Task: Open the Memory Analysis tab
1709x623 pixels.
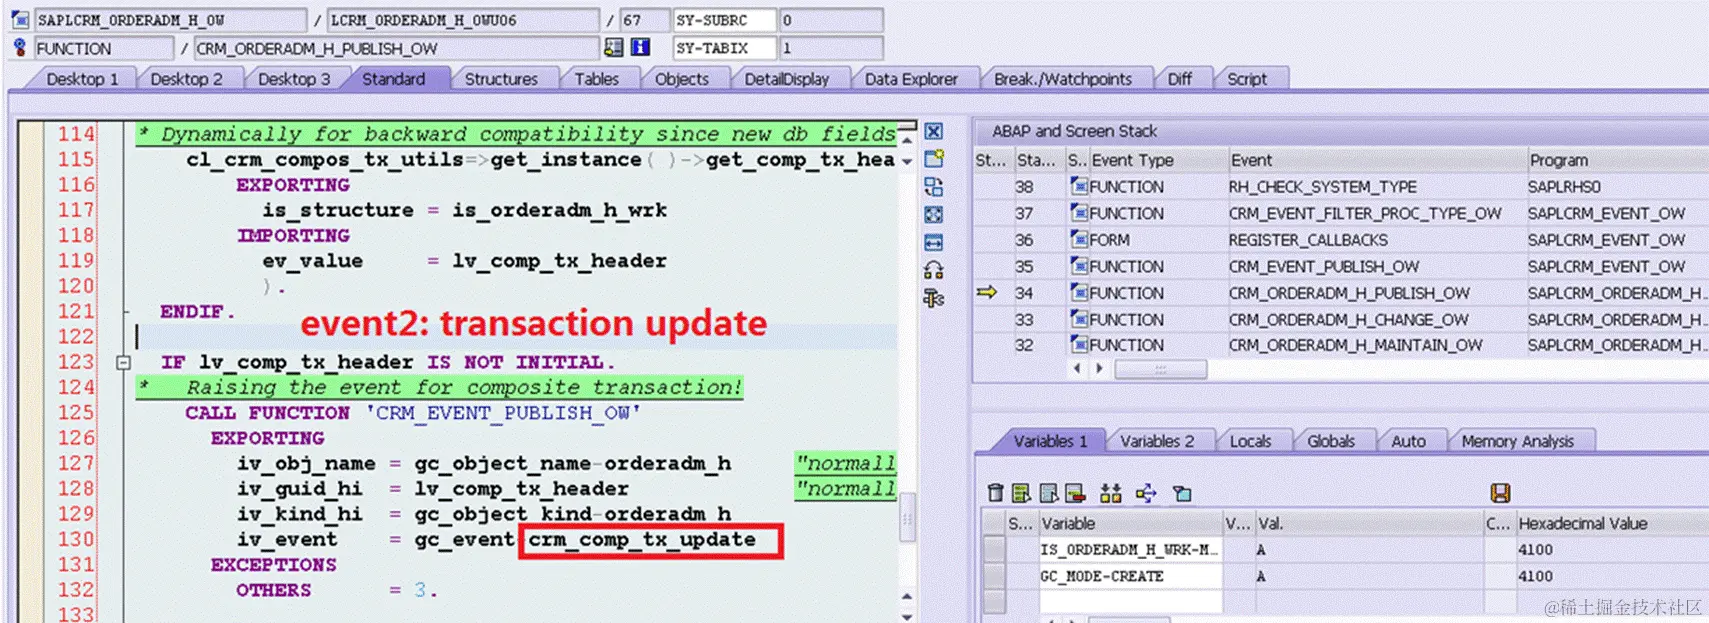Action: coord(1517,441)
